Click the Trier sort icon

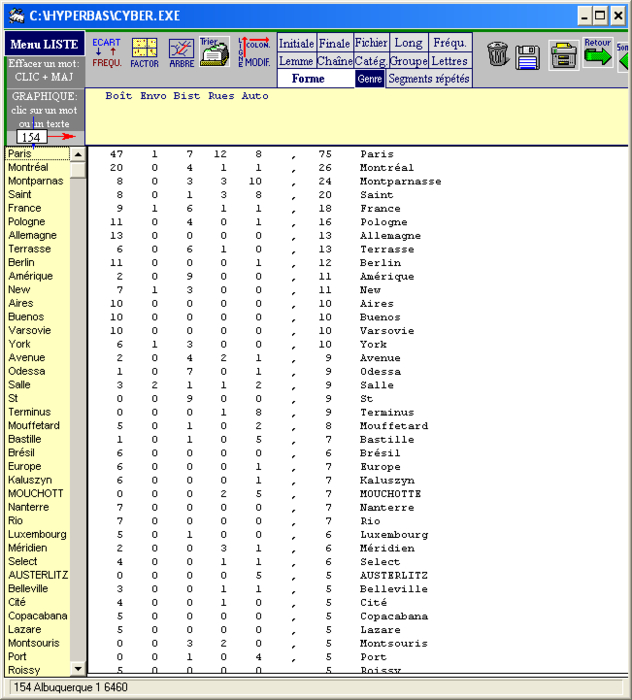point(214,52)
